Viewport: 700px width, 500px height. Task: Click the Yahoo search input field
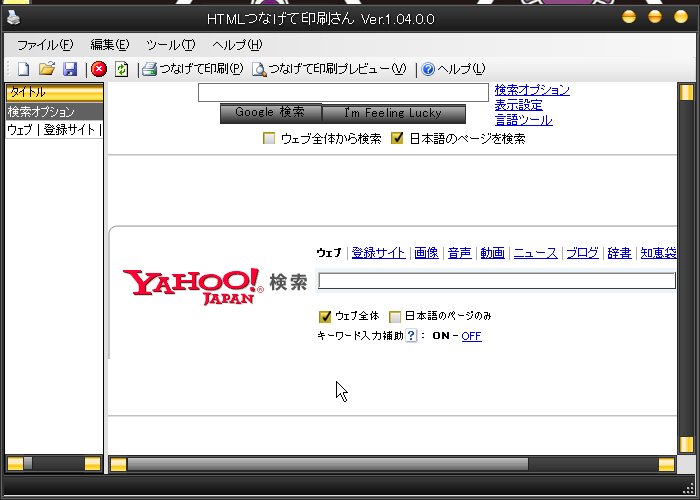click(496, 281)
